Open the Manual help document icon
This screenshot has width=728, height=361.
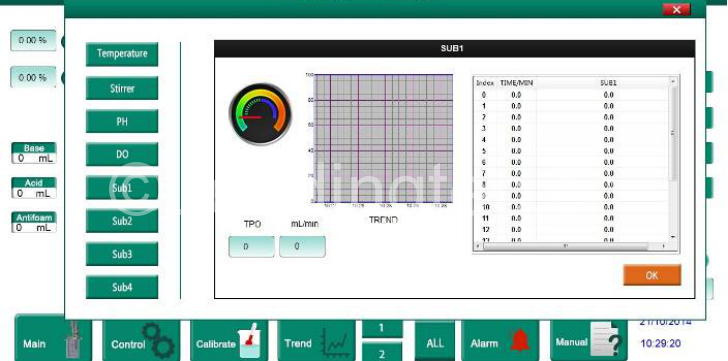click(589, 340)
